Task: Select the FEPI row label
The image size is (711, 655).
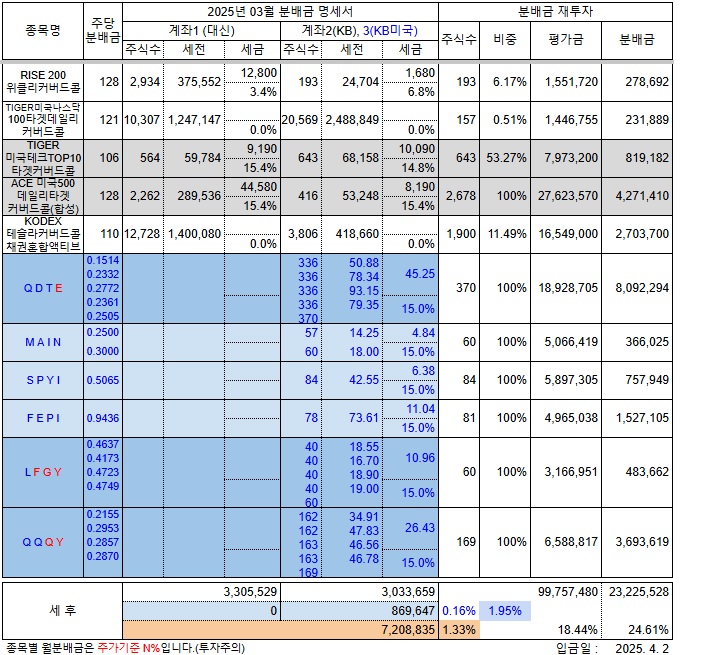Action: point(43,418)
